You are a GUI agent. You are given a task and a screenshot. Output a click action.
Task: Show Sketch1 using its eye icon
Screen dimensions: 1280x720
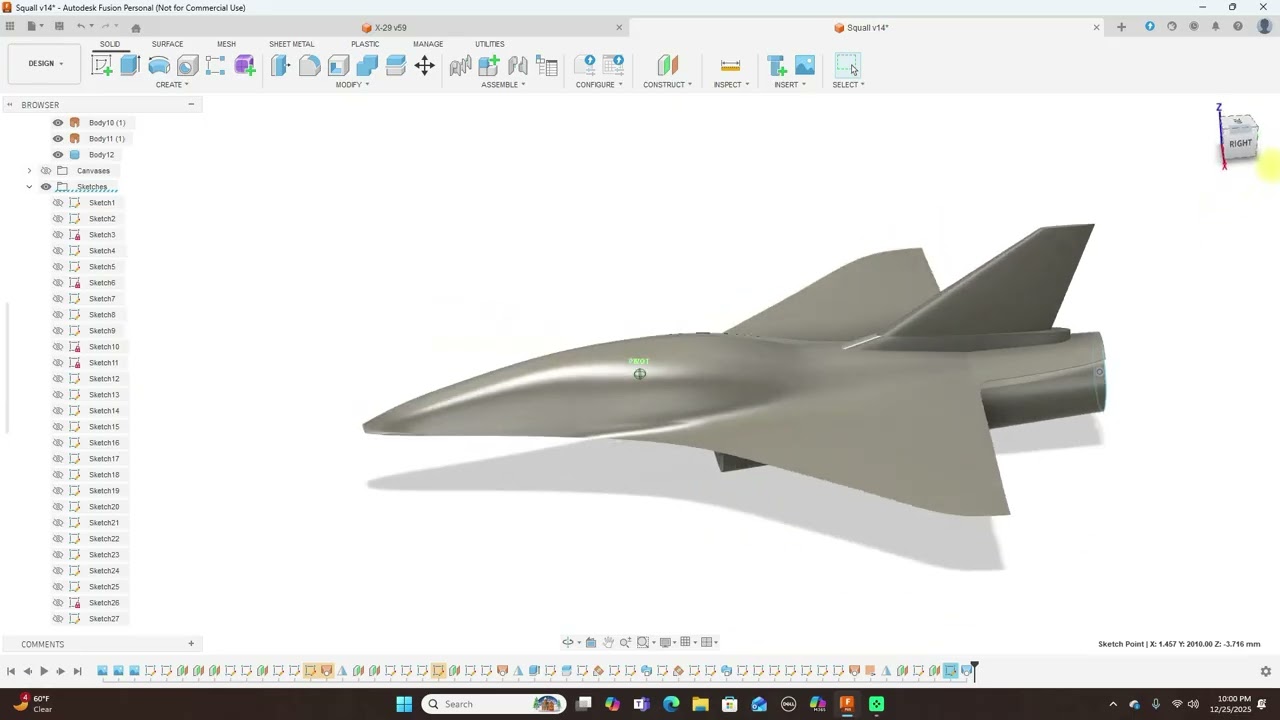[58, 203]
